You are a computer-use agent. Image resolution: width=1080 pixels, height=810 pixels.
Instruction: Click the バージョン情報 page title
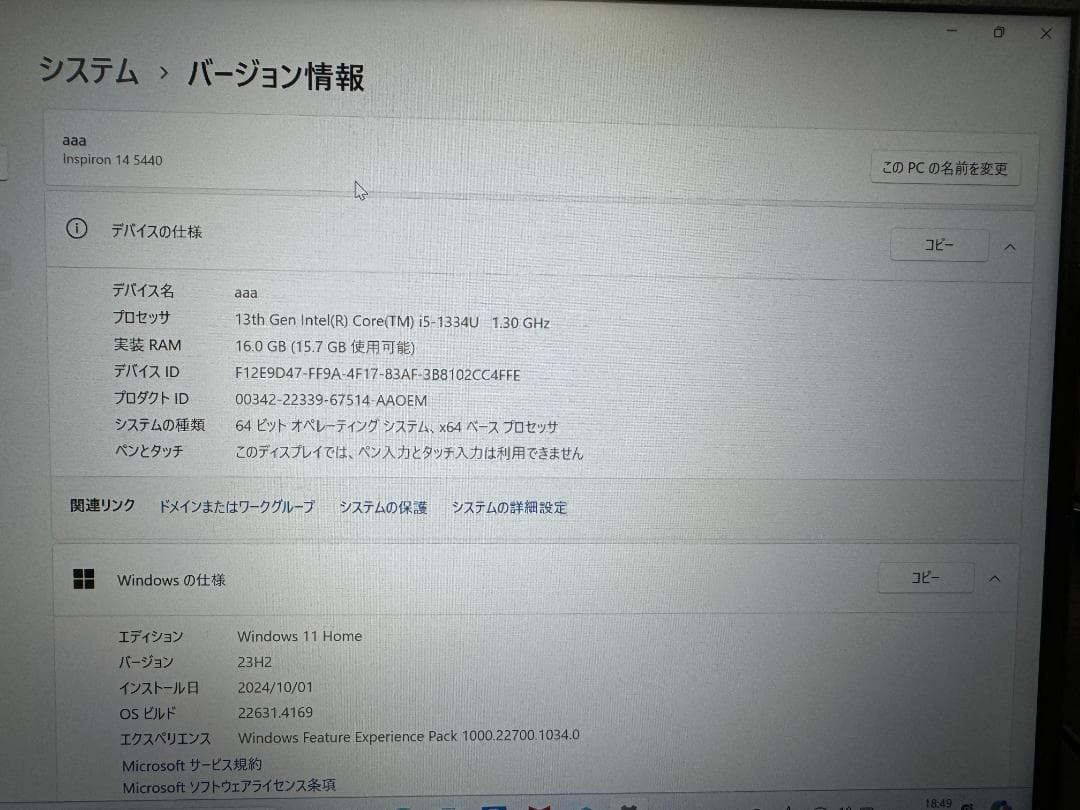point(276,75)
